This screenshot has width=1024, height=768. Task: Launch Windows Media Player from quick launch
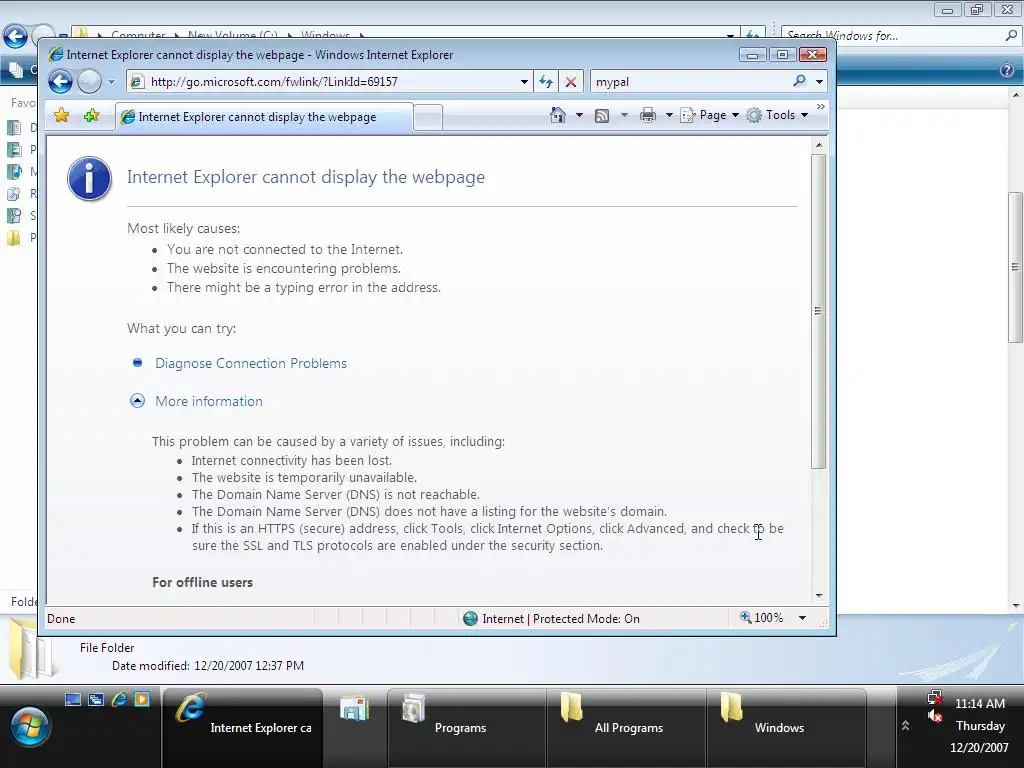point(142,699)
